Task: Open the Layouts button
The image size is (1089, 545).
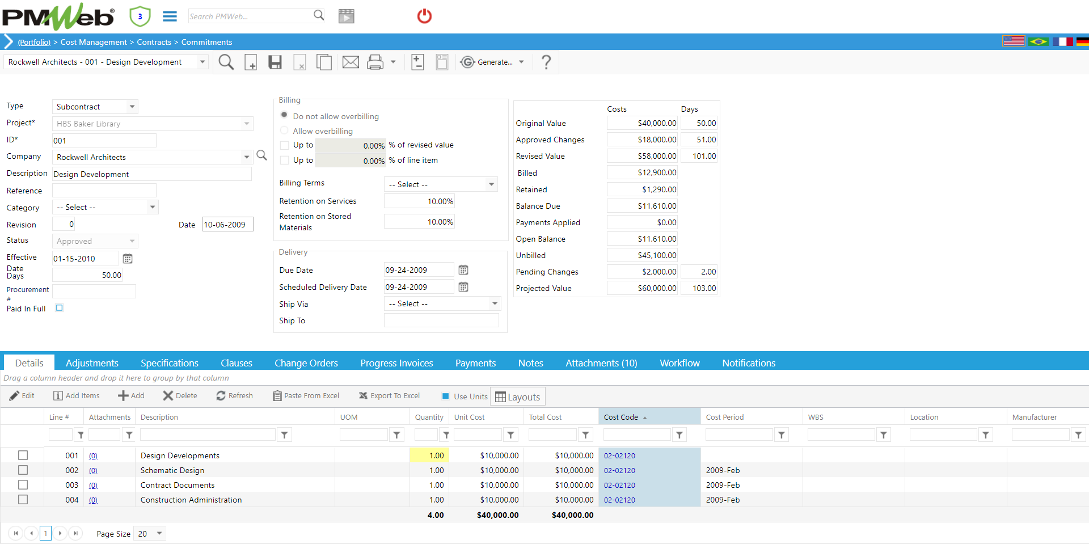Action: click(517, 397)
